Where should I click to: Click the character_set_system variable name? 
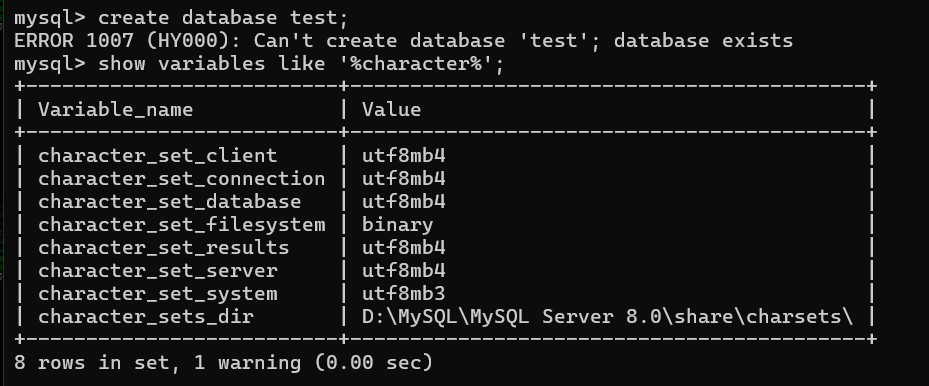[158, 294]
